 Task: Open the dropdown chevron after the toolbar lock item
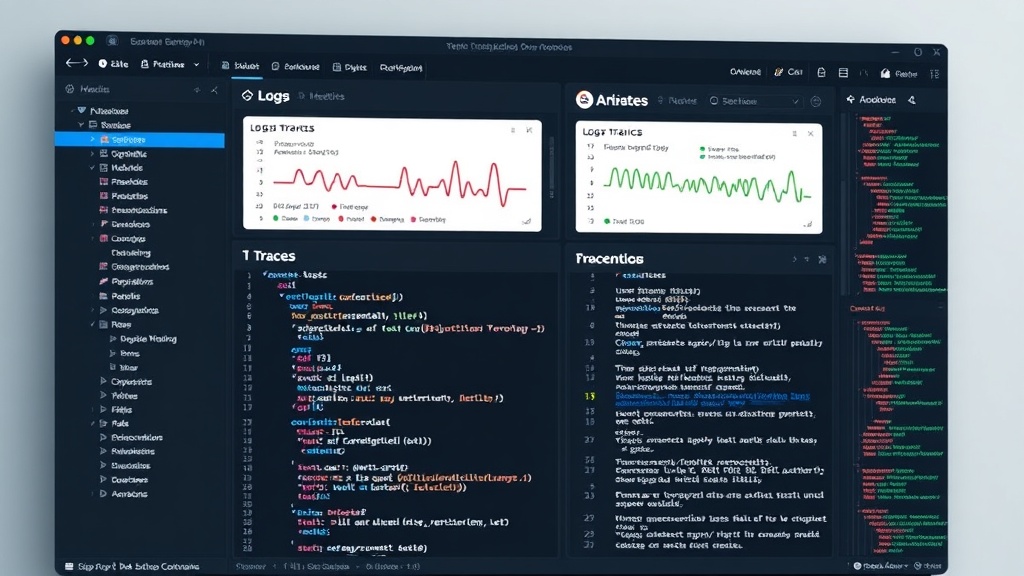(196, 65)
